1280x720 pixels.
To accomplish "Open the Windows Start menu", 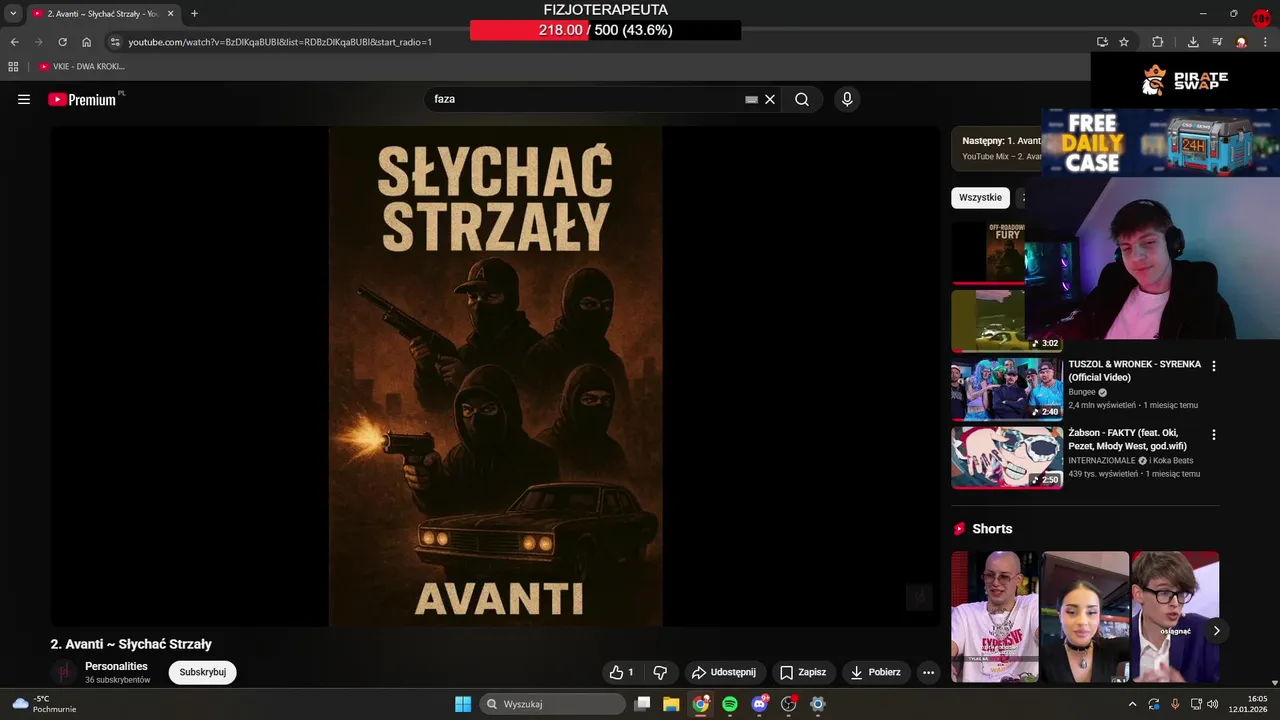I will (463, 704).
